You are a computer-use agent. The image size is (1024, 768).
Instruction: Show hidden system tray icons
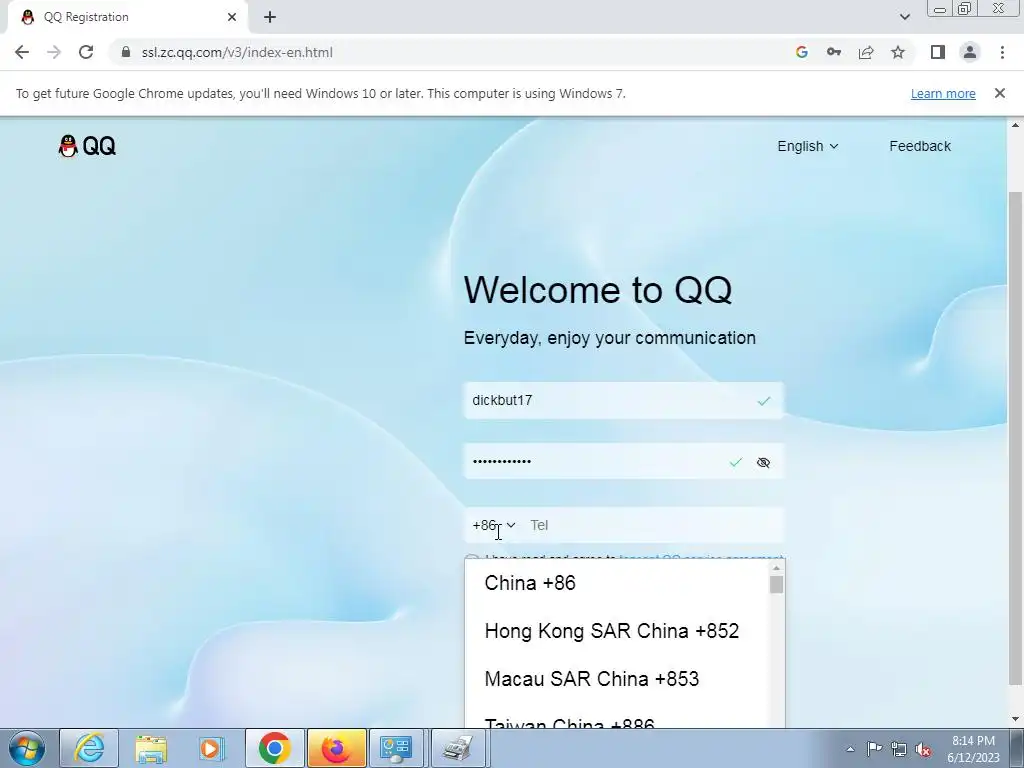pos(850,749)
